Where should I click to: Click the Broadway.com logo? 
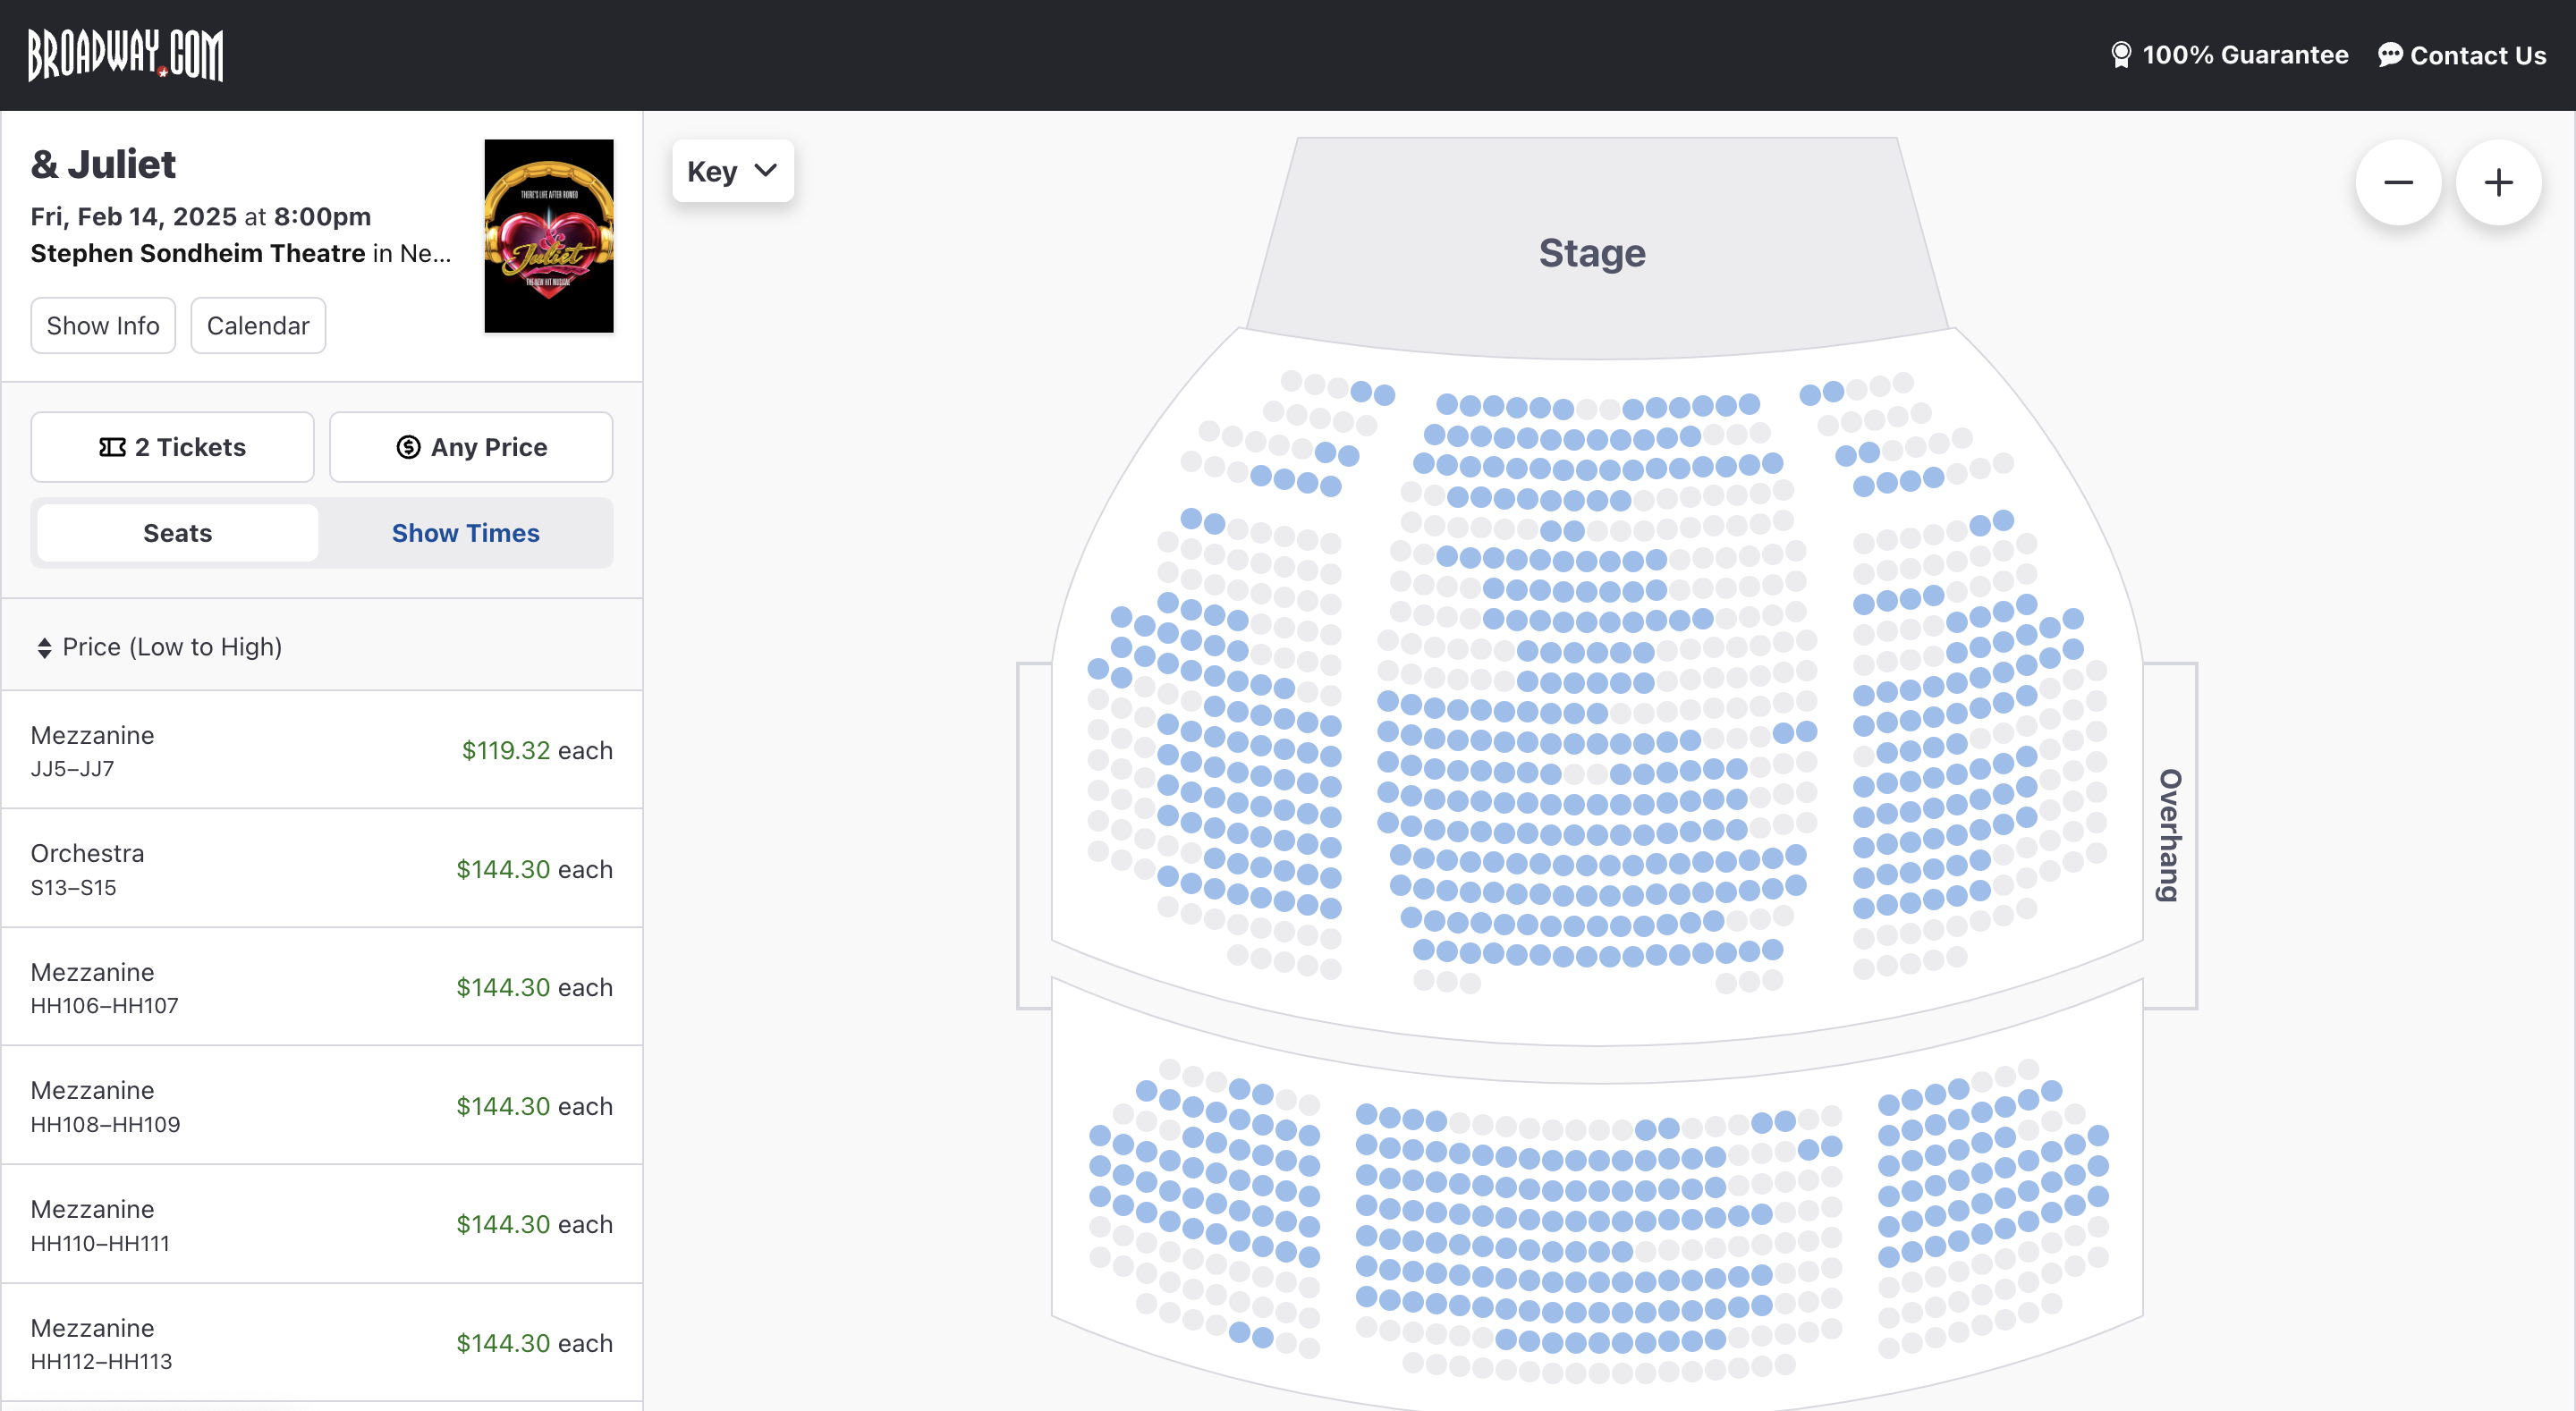pos(125,55)
